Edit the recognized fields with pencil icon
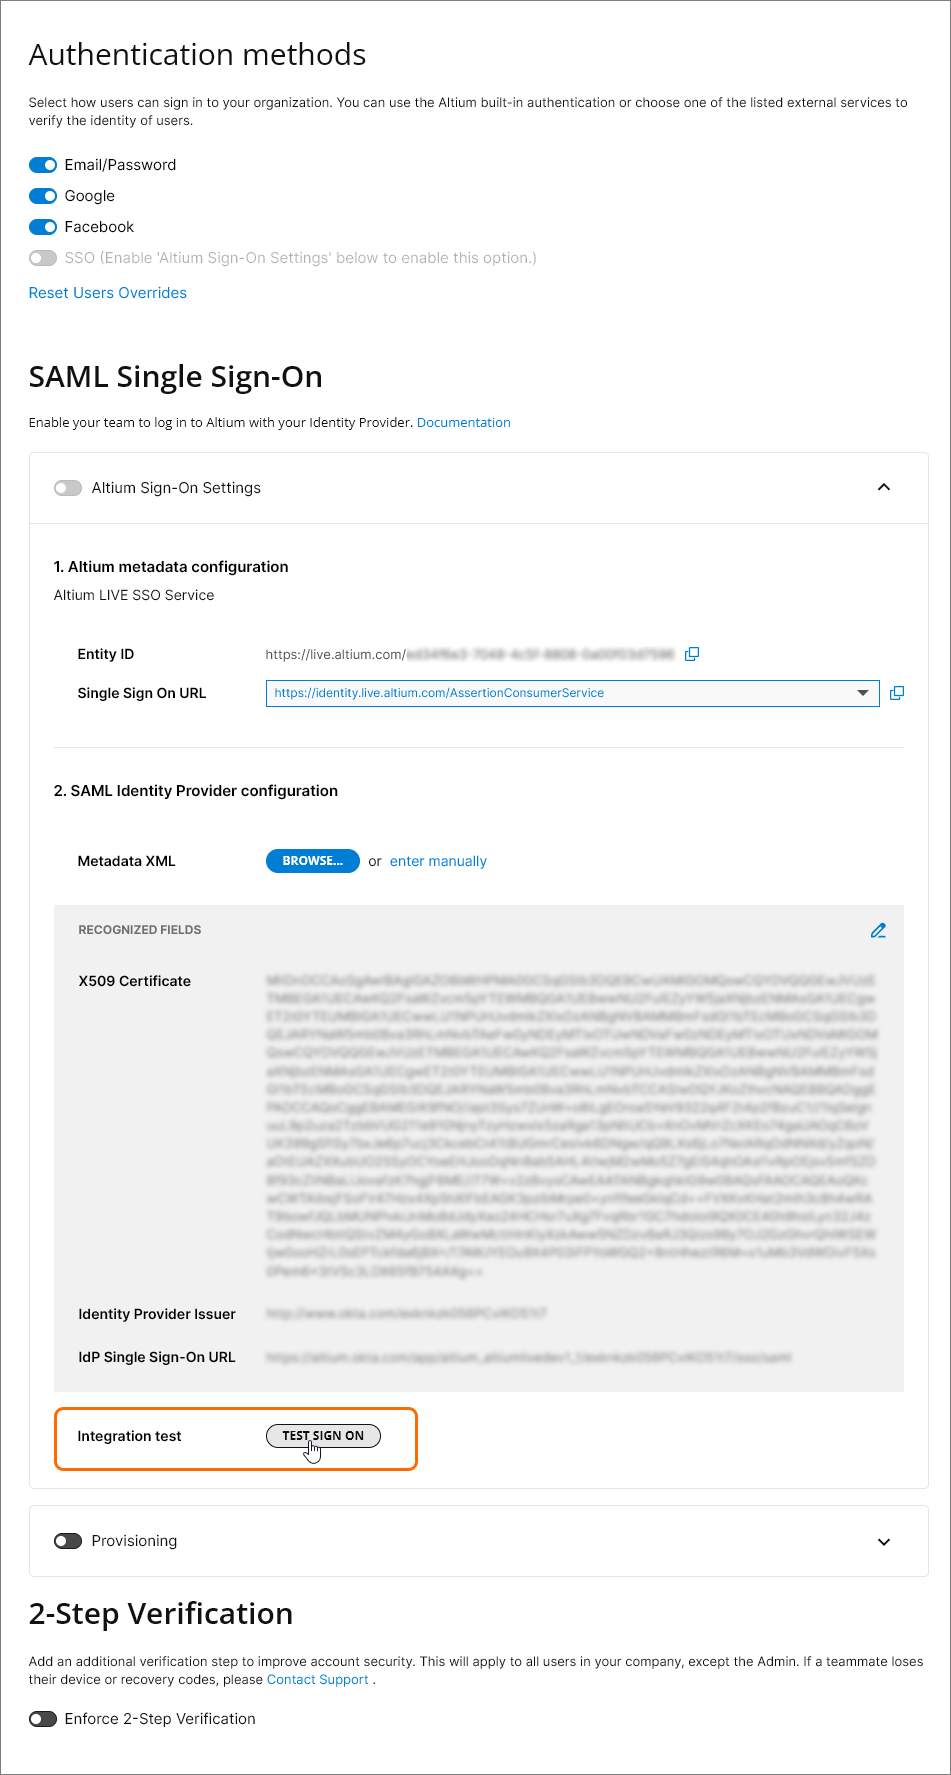The image size is (951, 1775). pos(878,930)
